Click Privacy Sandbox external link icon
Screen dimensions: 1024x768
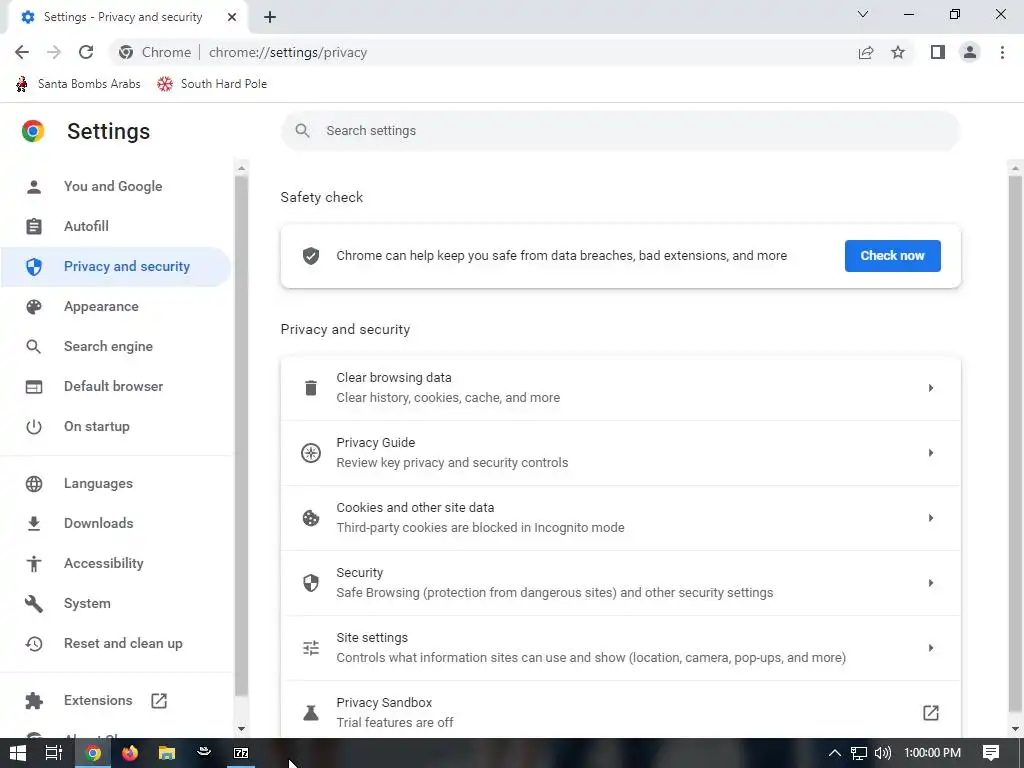[931, 712]
